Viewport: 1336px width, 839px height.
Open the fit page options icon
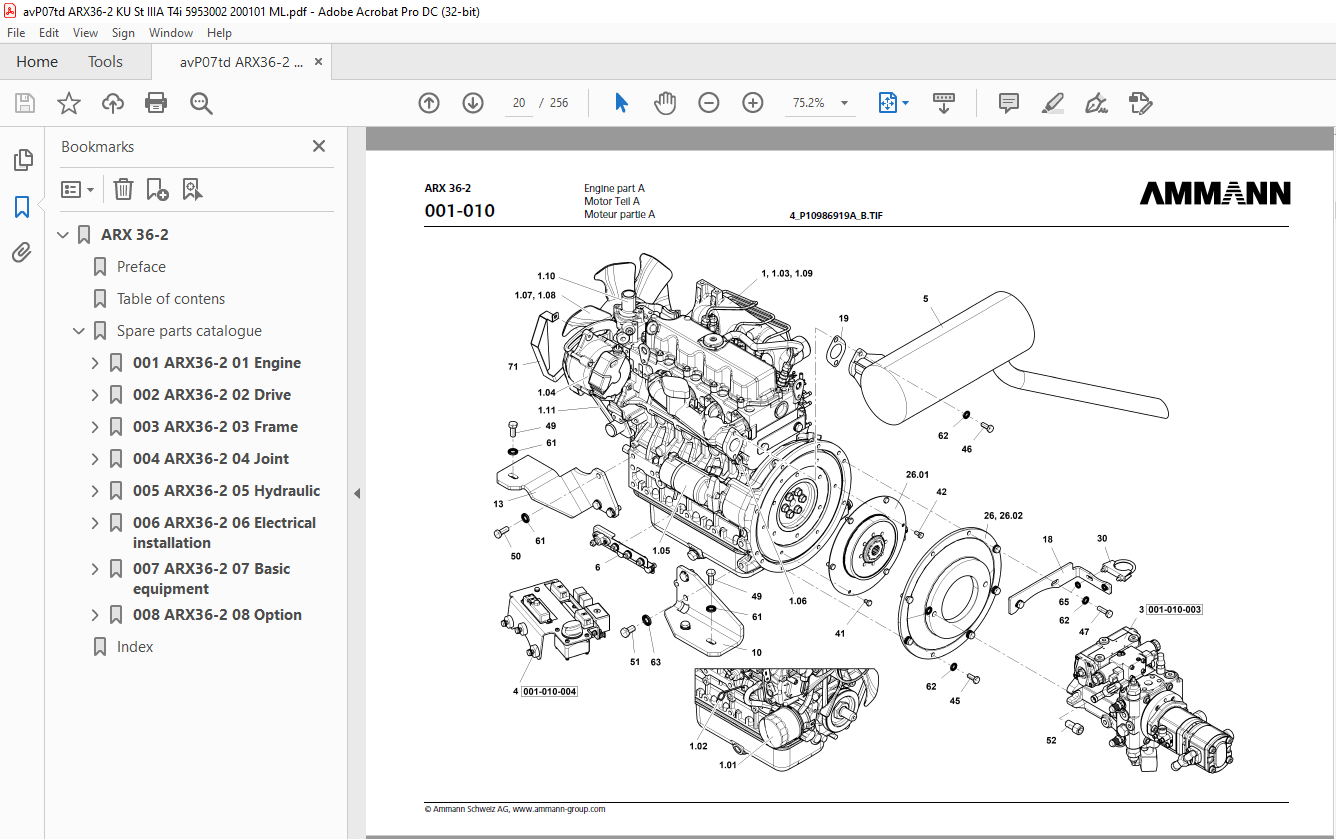coord(888,103)
